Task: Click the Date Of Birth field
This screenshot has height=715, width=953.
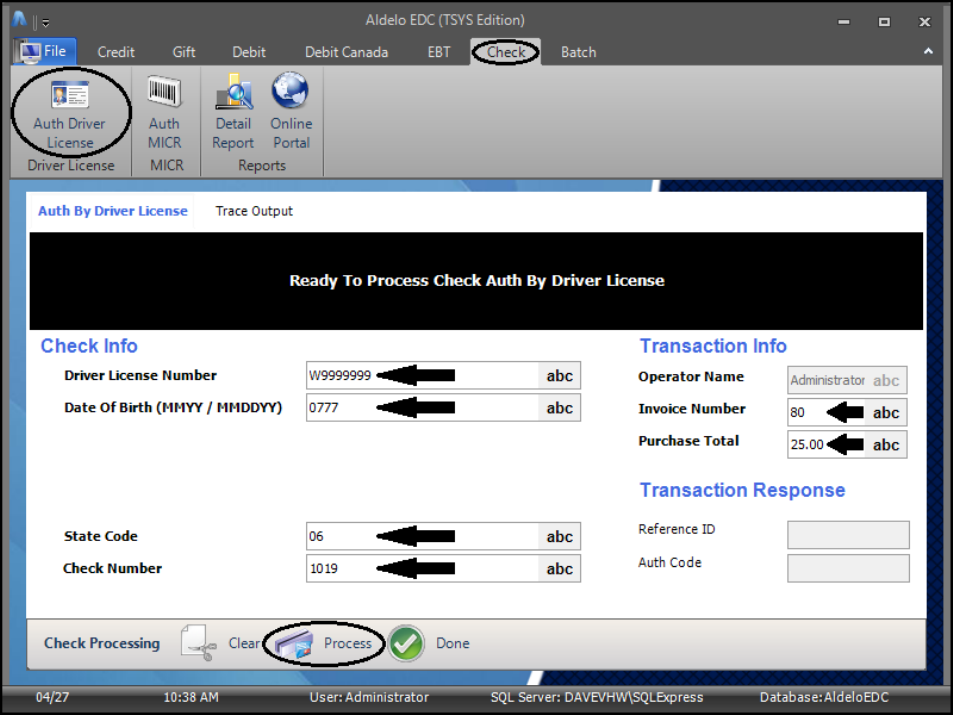Action: [422, 408]
